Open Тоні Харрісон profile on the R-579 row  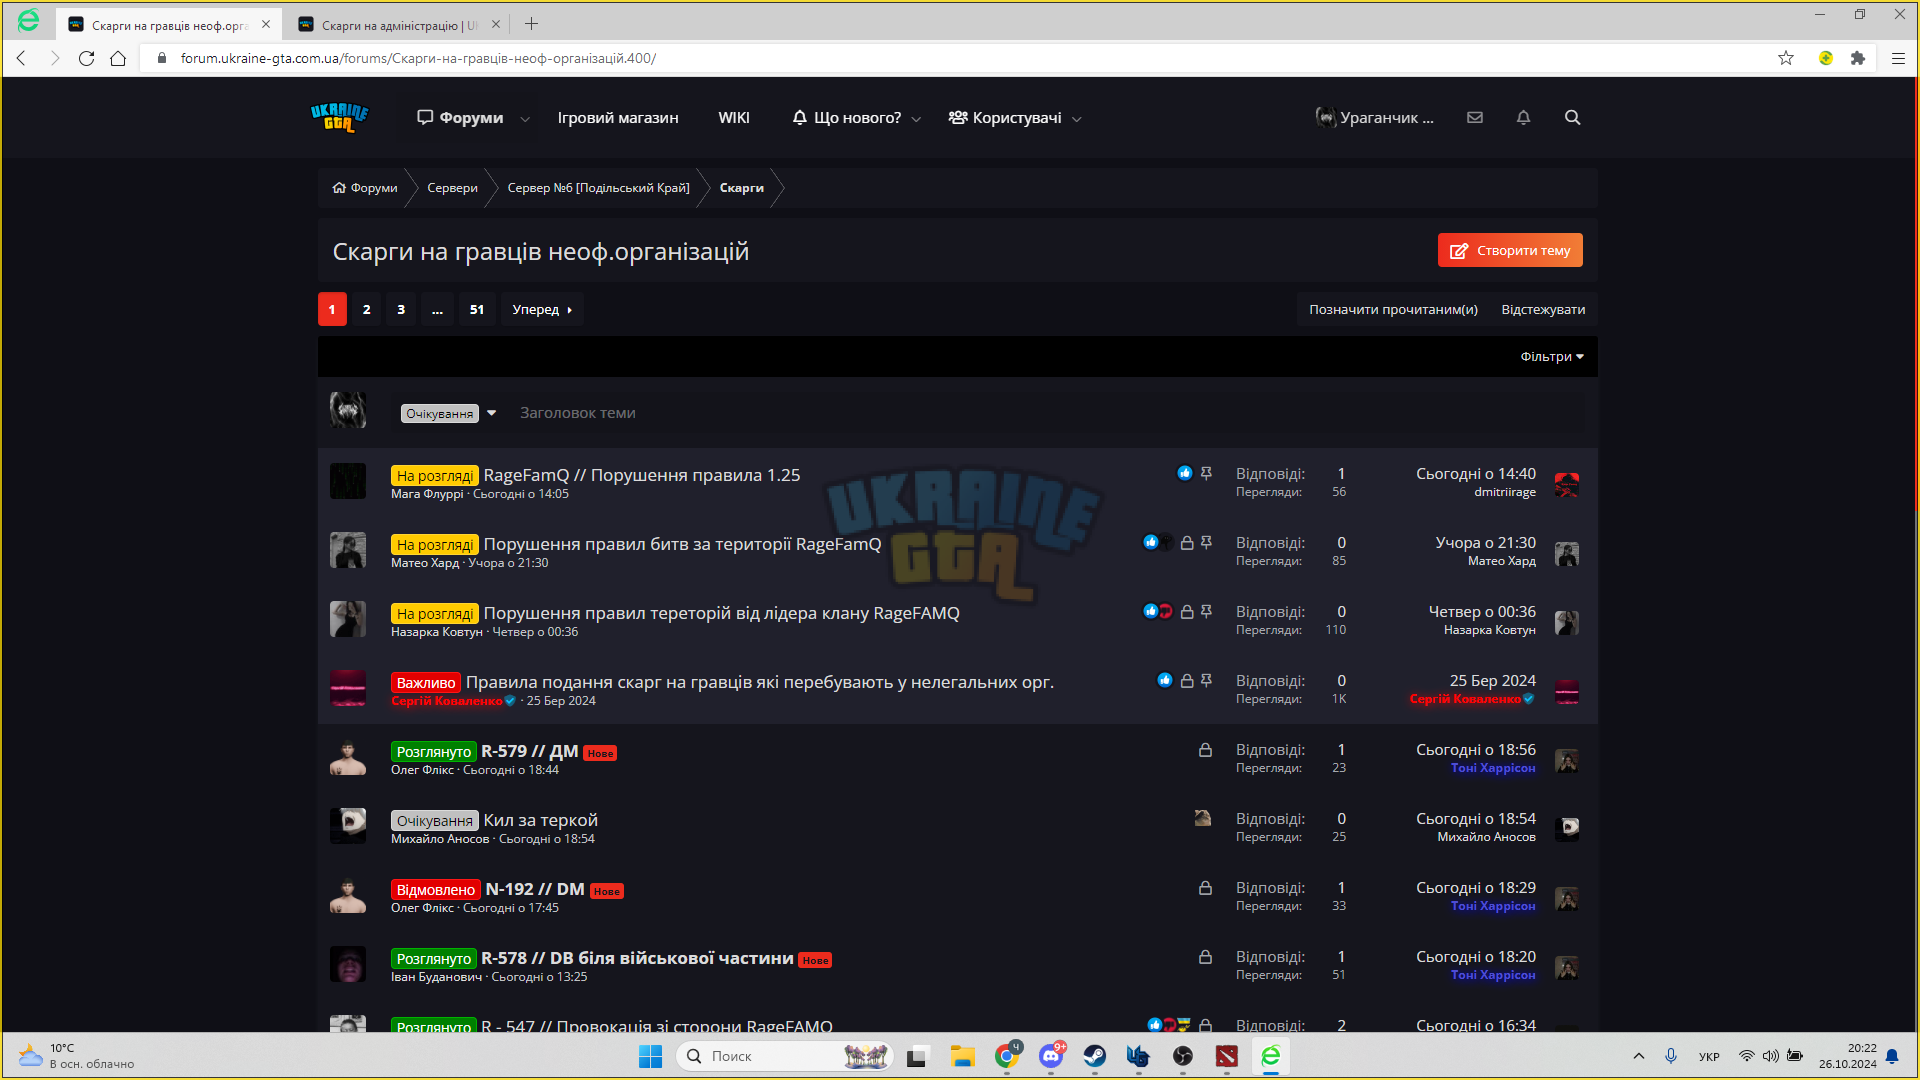[1493, 768]
